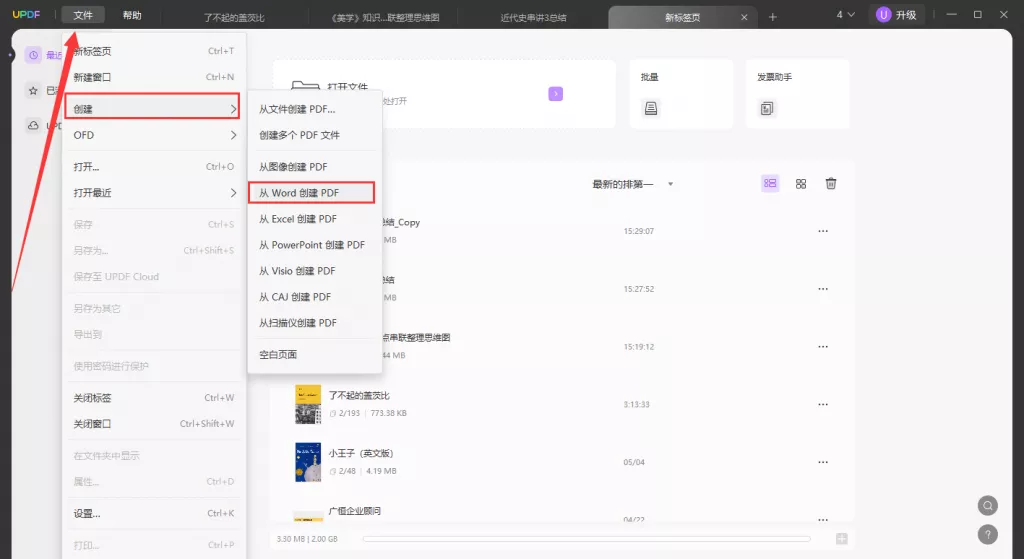The height and width of the screenshot is (559, 1024).
Task: Select 新建窗口 menu entry
Action: click(154, 77)
